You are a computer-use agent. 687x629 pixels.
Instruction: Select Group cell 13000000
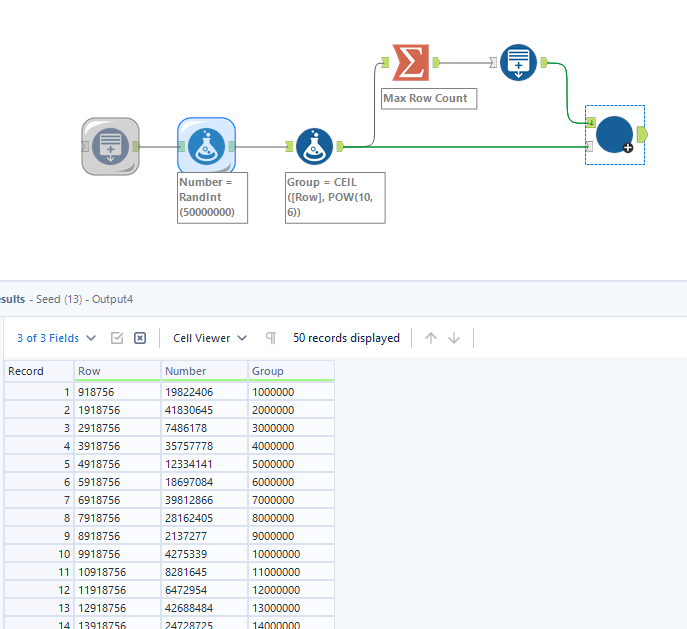pyautogui.click(x=291, y=608)
